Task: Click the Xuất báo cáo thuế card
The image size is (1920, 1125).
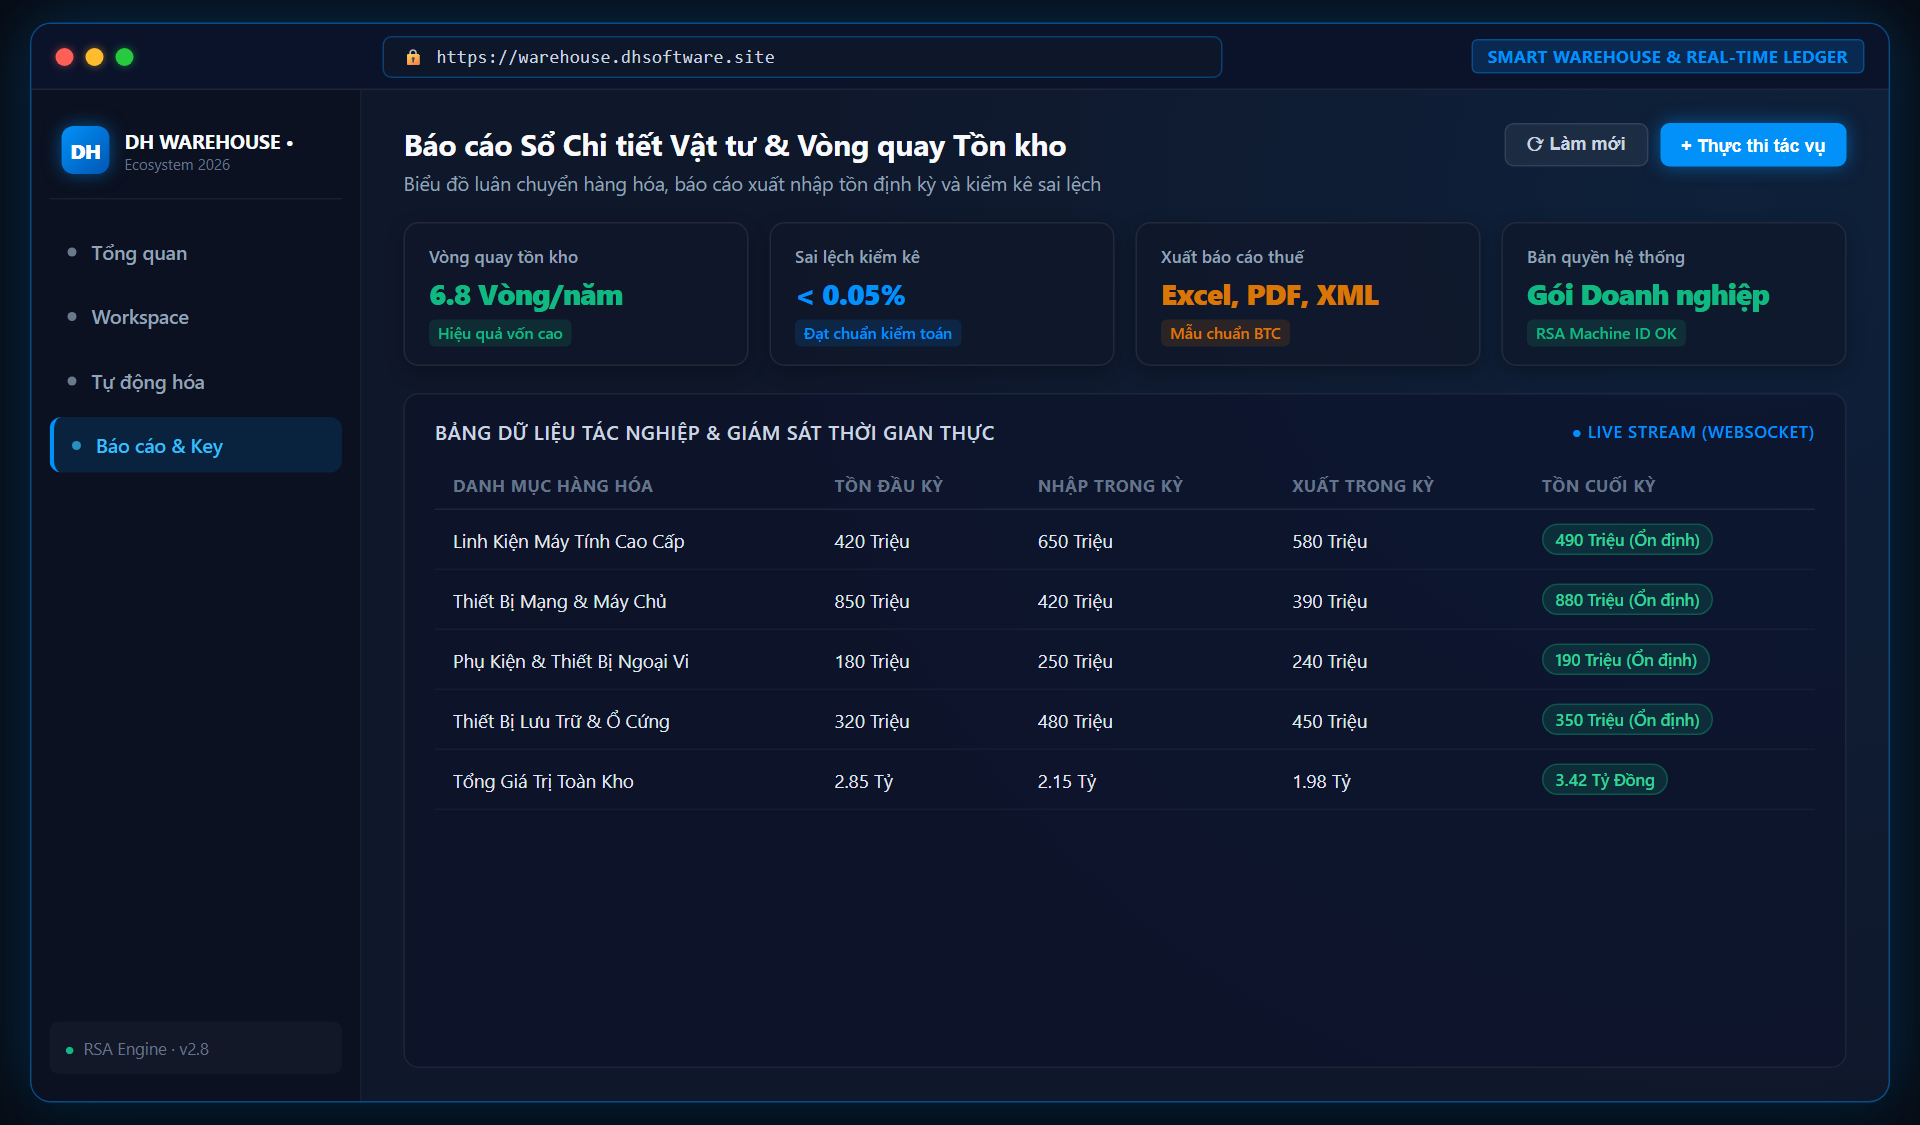Action: 1308,294
